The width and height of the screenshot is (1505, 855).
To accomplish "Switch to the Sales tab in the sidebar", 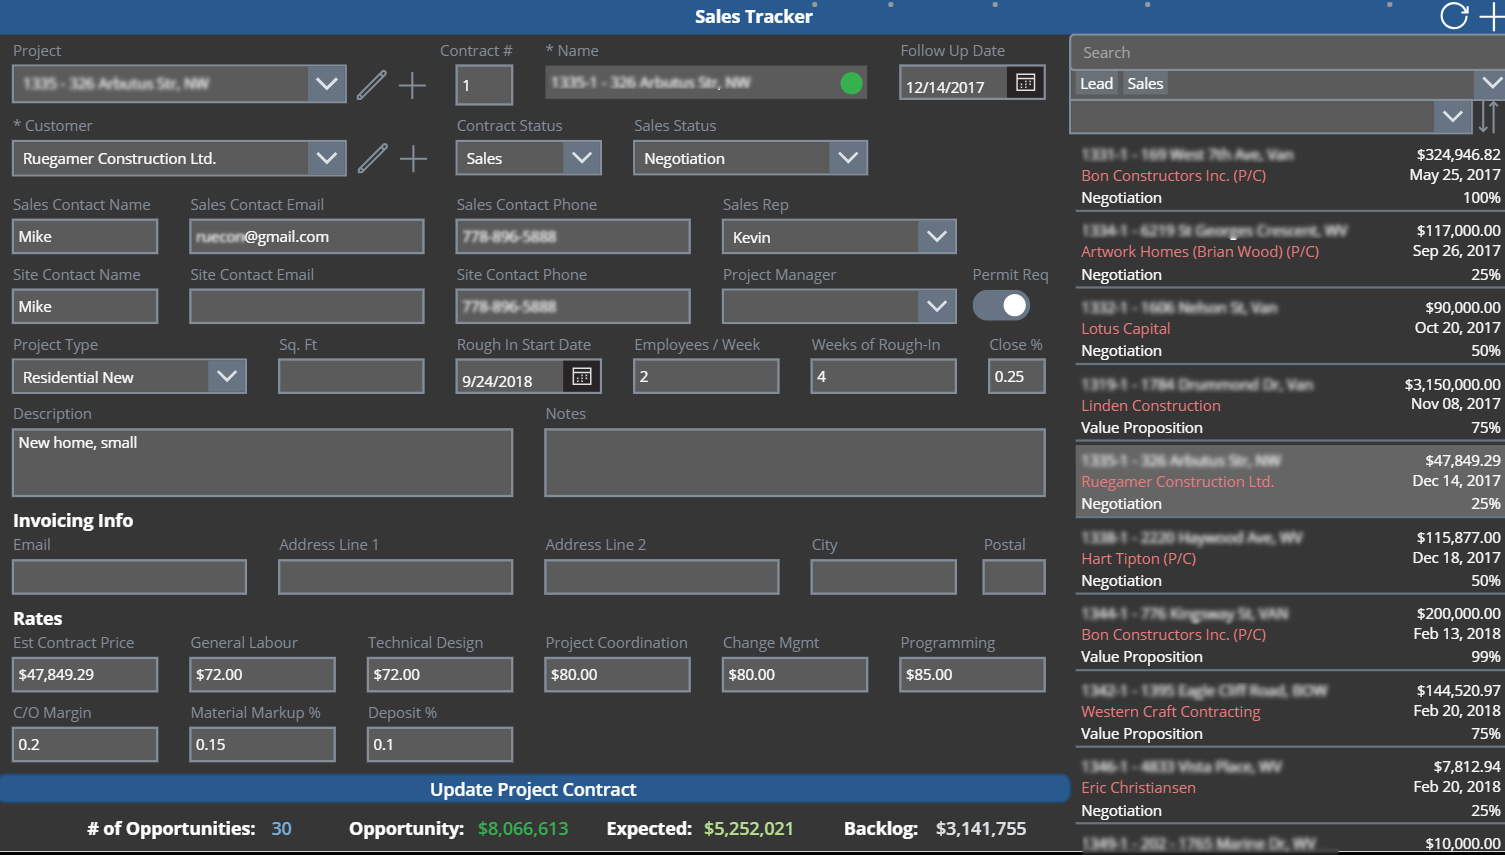I will pyautogui.click(x=1145, y=83).
